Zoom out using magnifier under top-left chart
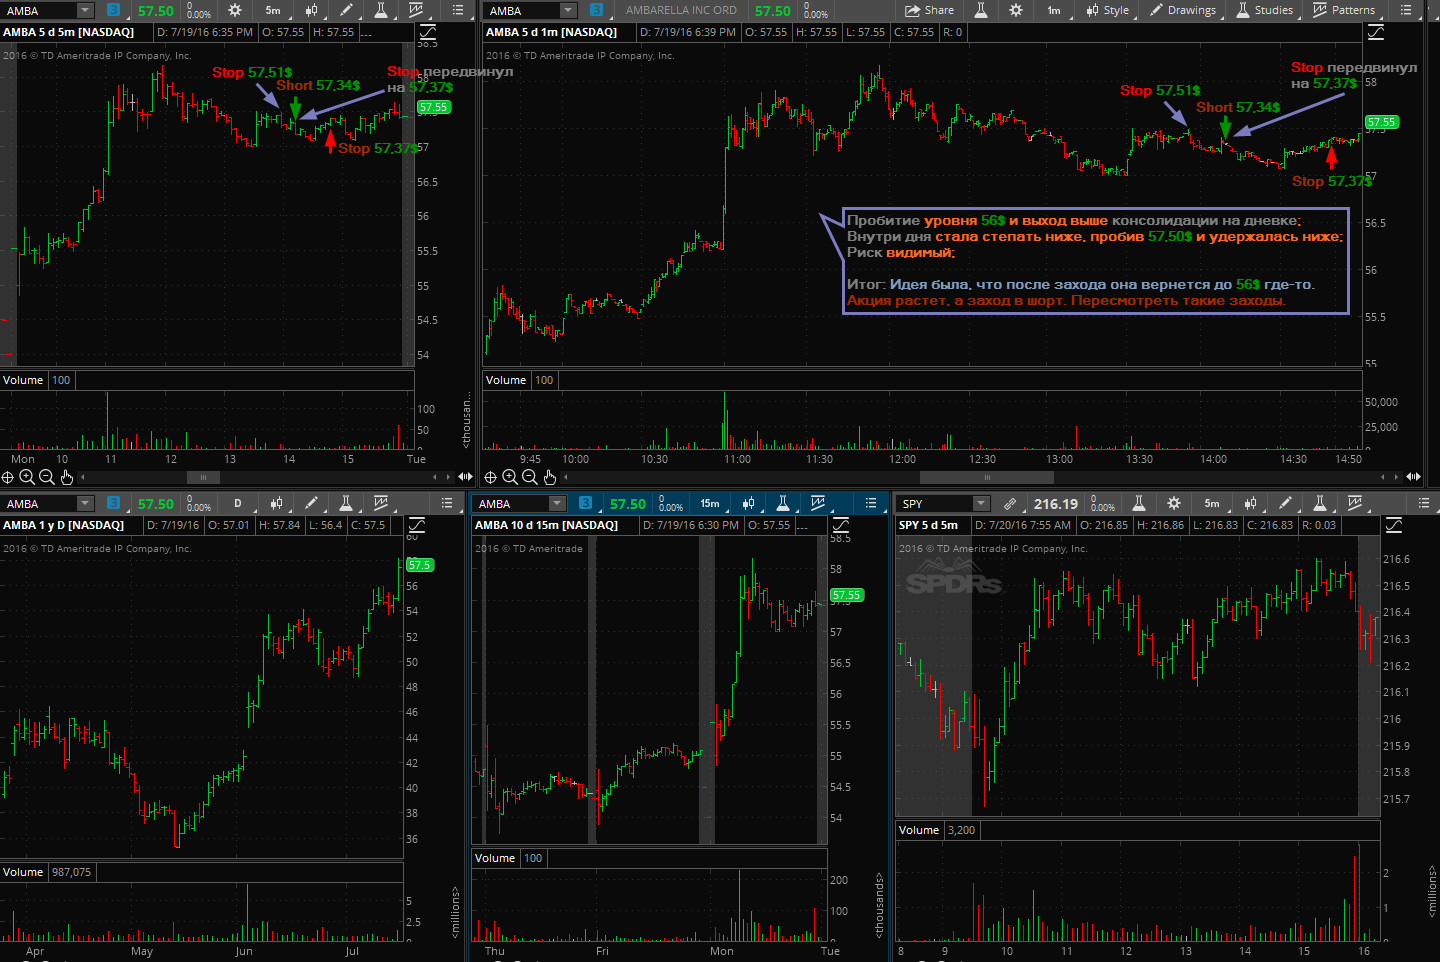 (x=46, y=477)
